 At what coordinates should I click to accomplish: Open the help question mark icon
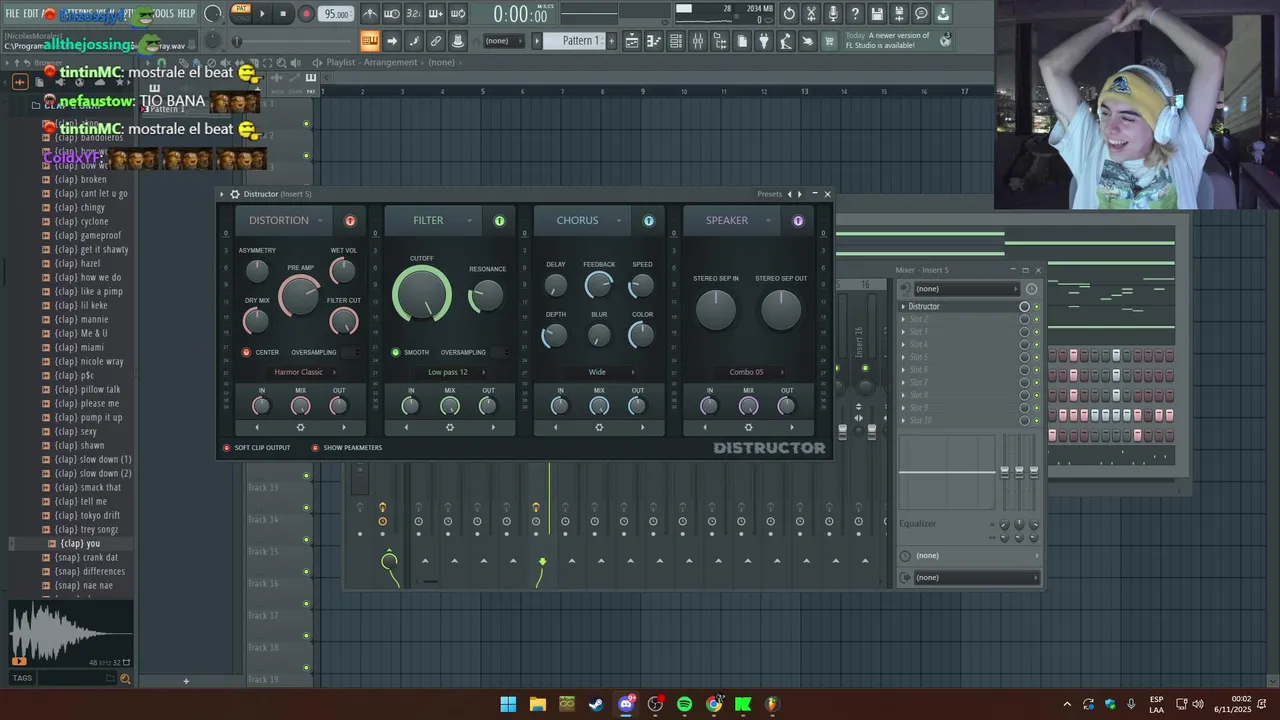tap(855, 14)
